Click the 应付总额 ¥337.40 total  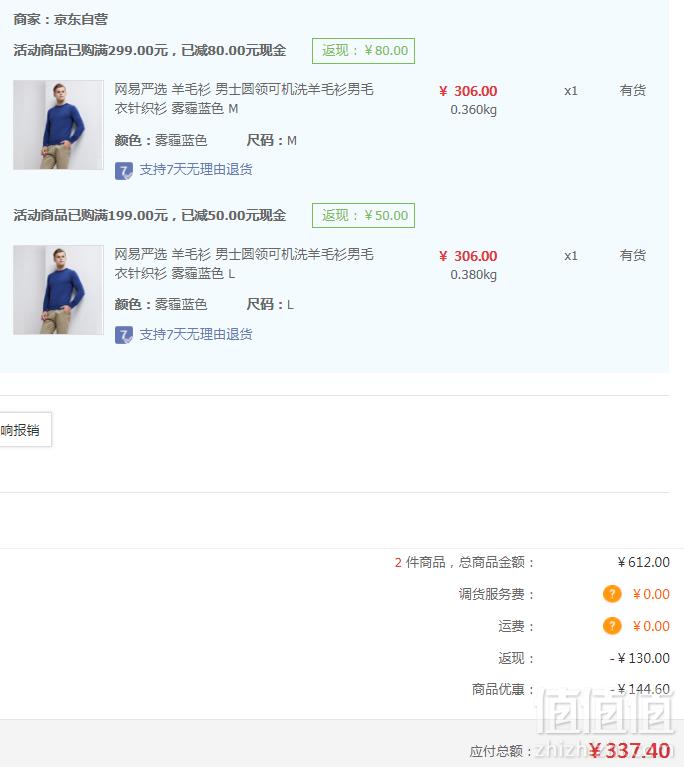point(629,751)
